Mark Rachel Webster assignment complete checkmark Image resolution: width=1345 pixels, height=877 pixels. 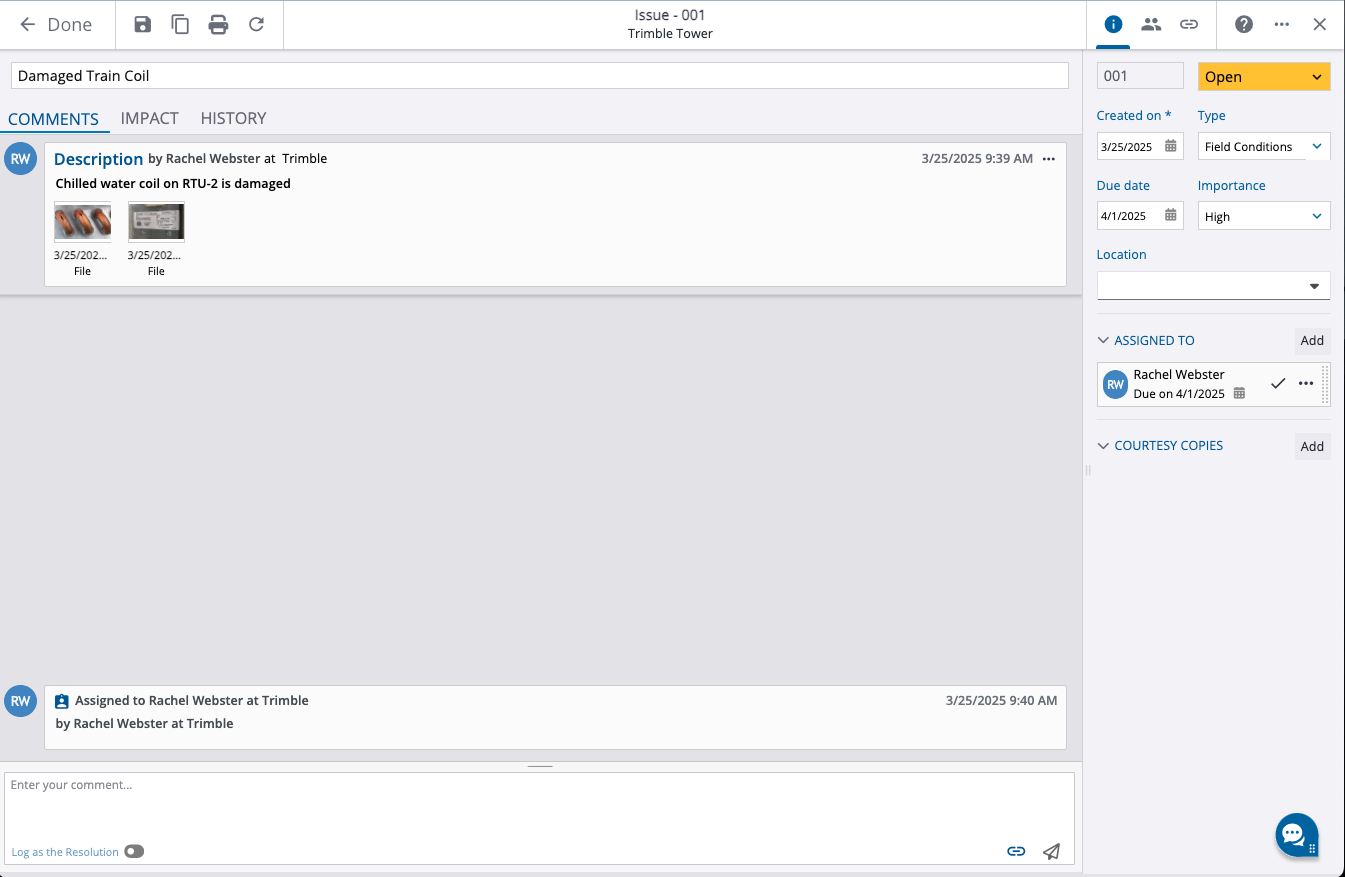(x=1277, y=384)
